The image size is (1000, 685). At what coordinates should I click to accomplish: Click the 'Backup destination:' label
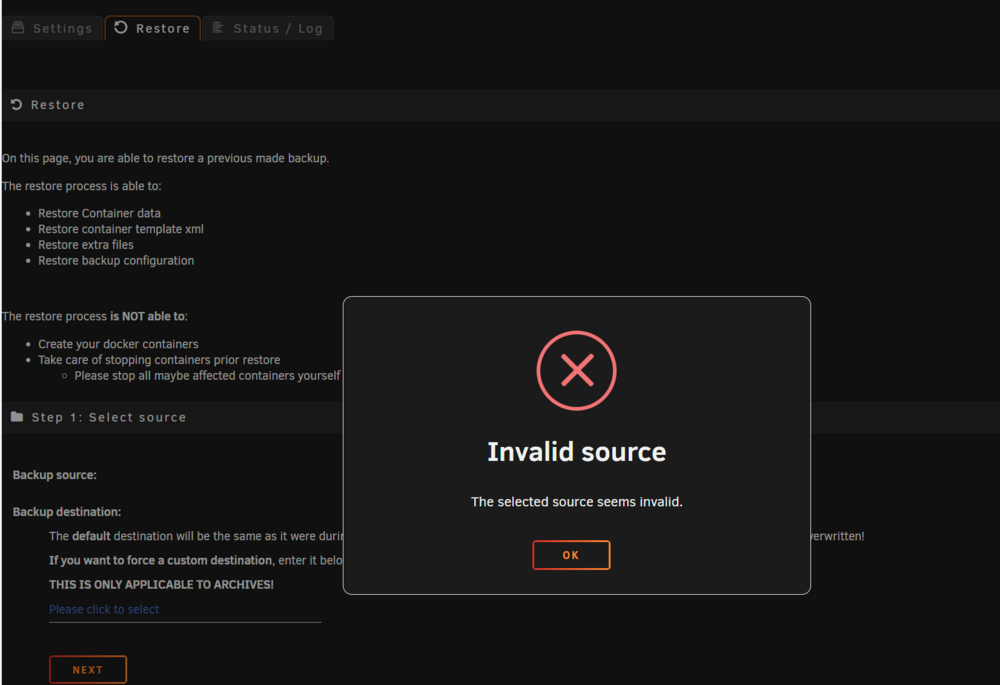[67, 512]
